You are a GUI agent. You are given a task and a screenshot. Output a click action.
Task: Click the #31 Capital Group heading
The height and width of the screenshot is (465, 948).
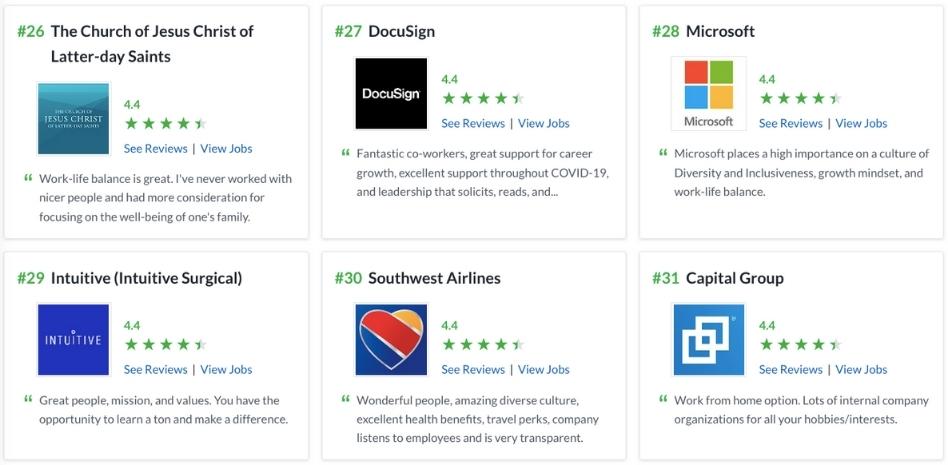(x=718, y=278)
